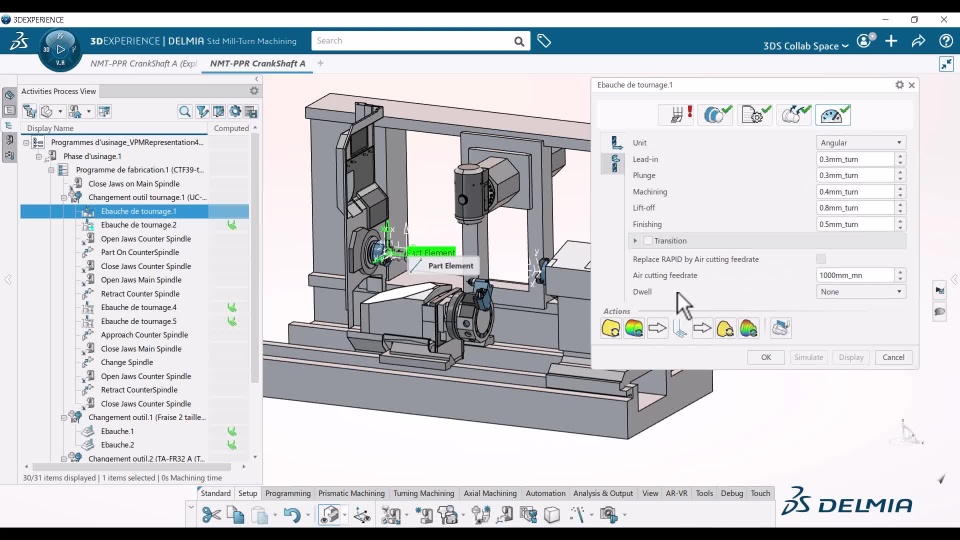Open the Help question mark icon
The width and height of the screenshot is (960, 540).
tap(945, 41)
